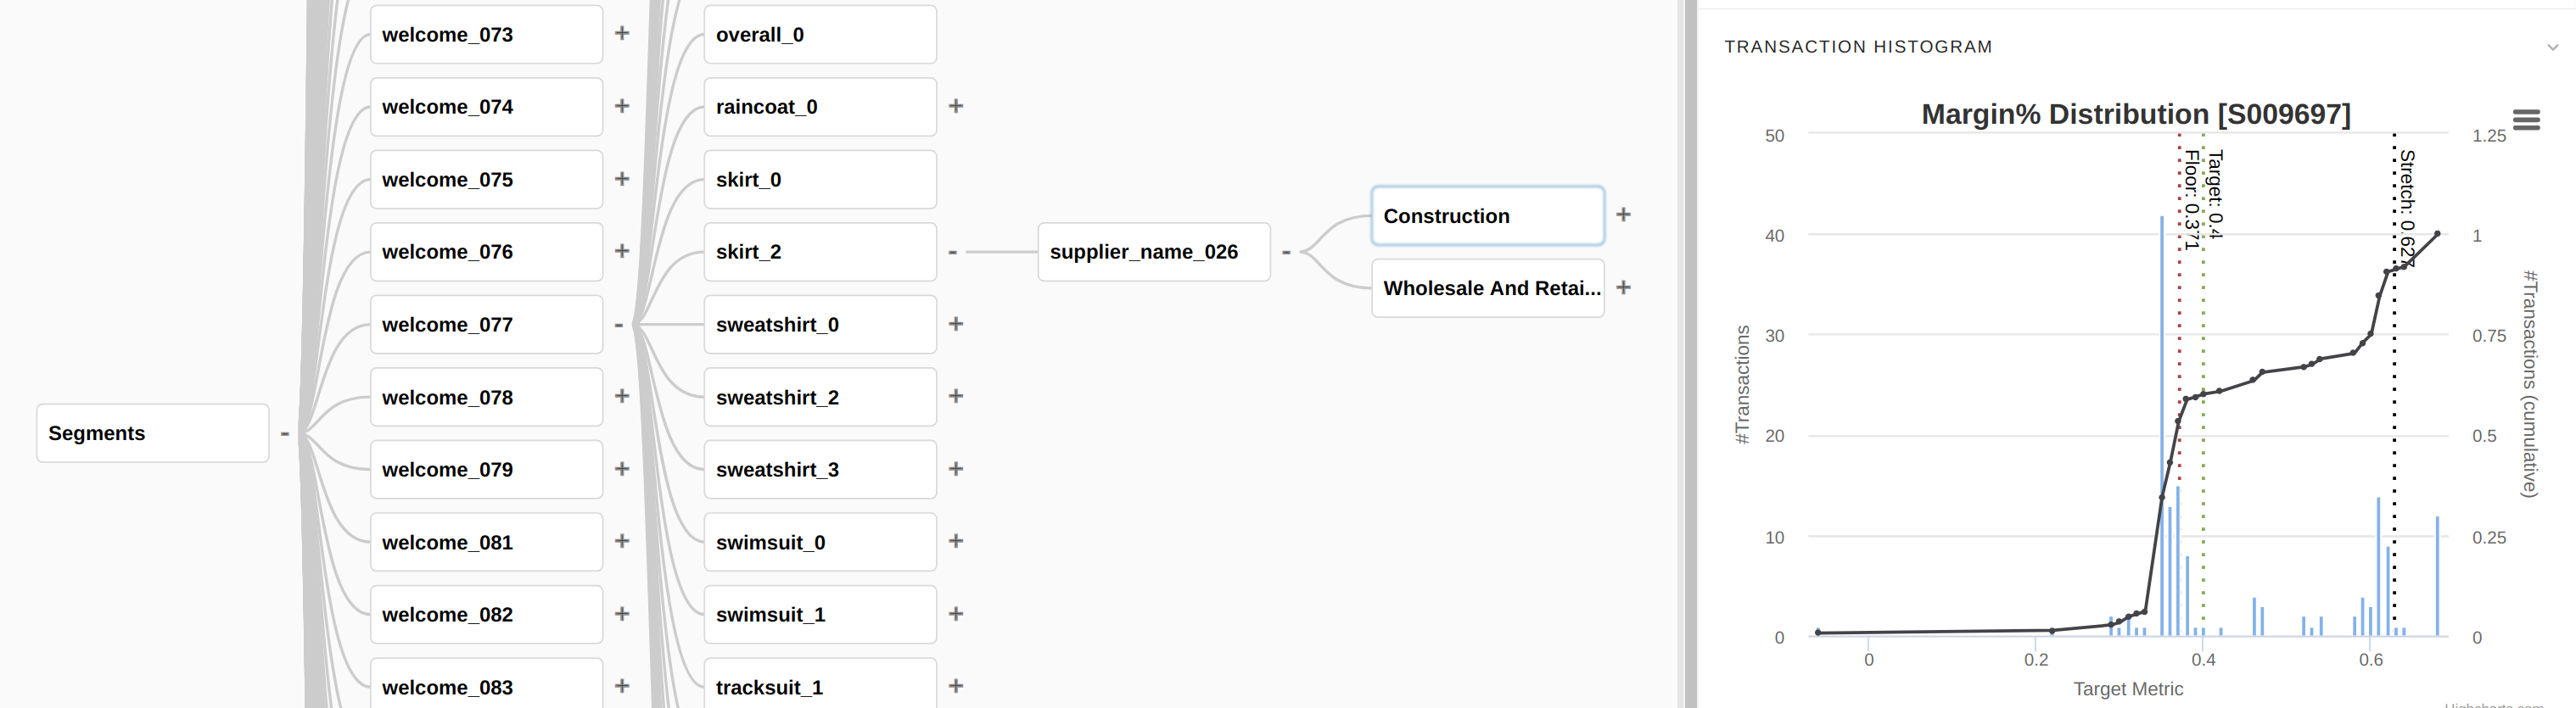Viewport: 2576px width, 708px height.
Task: Expand the welcome_073 node plus icon
Action: 622,33
